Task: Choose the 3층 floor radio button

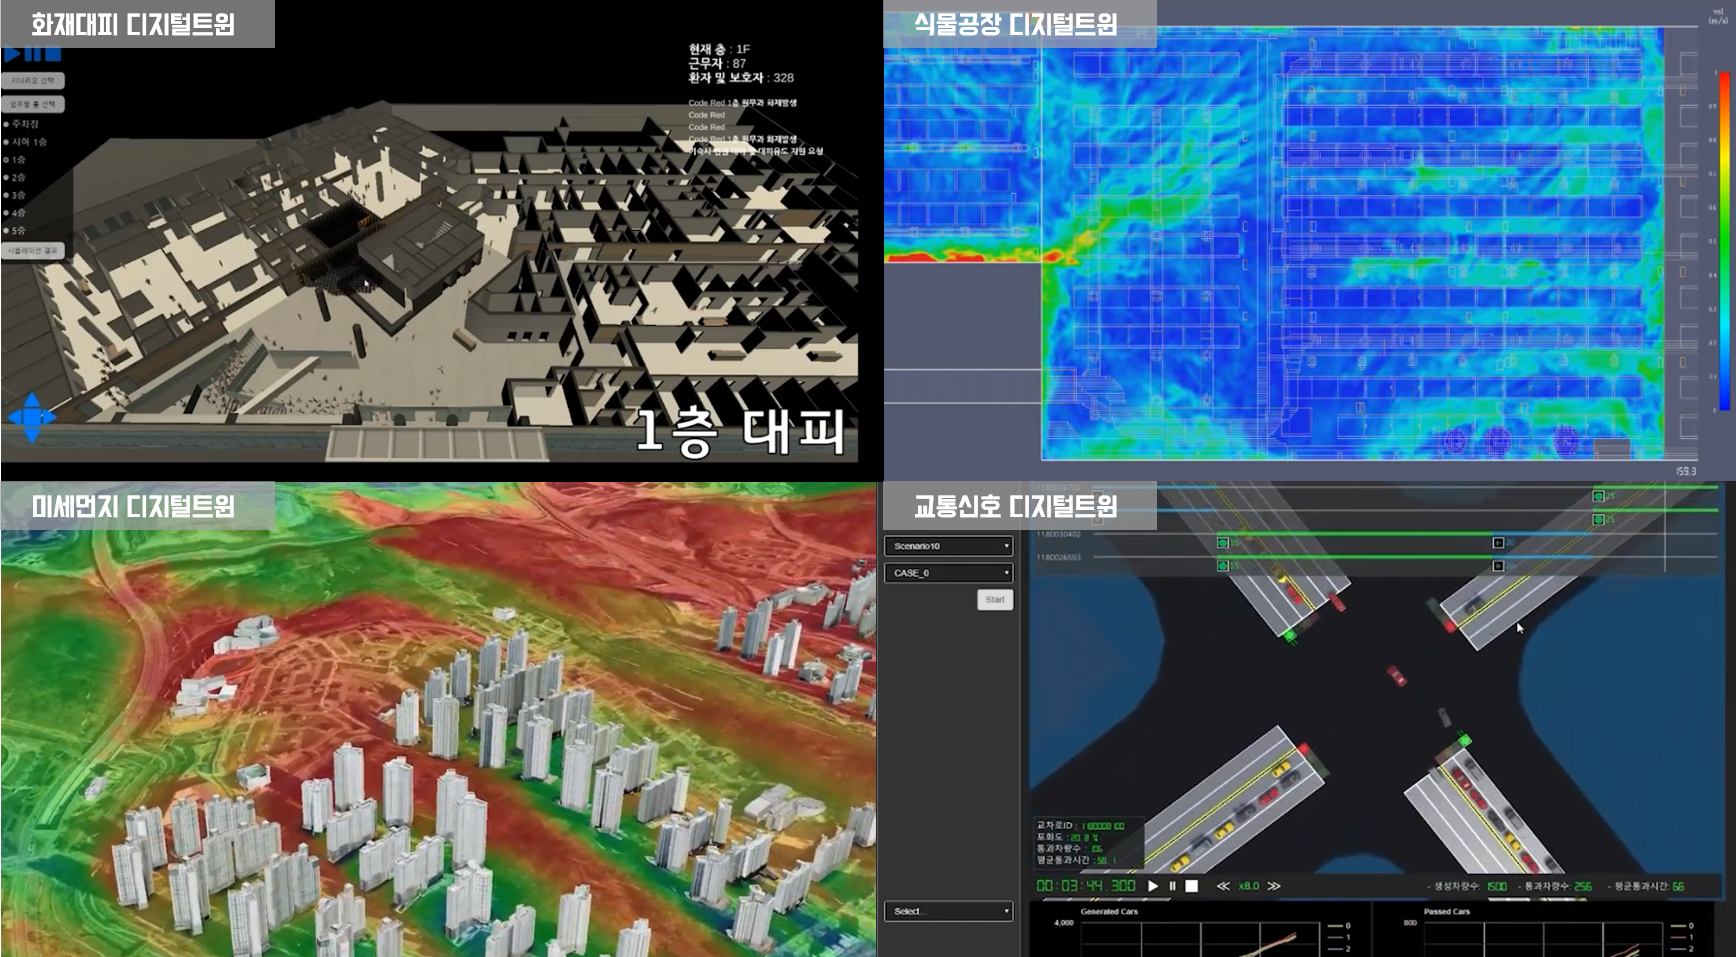Action: point(7,195)
